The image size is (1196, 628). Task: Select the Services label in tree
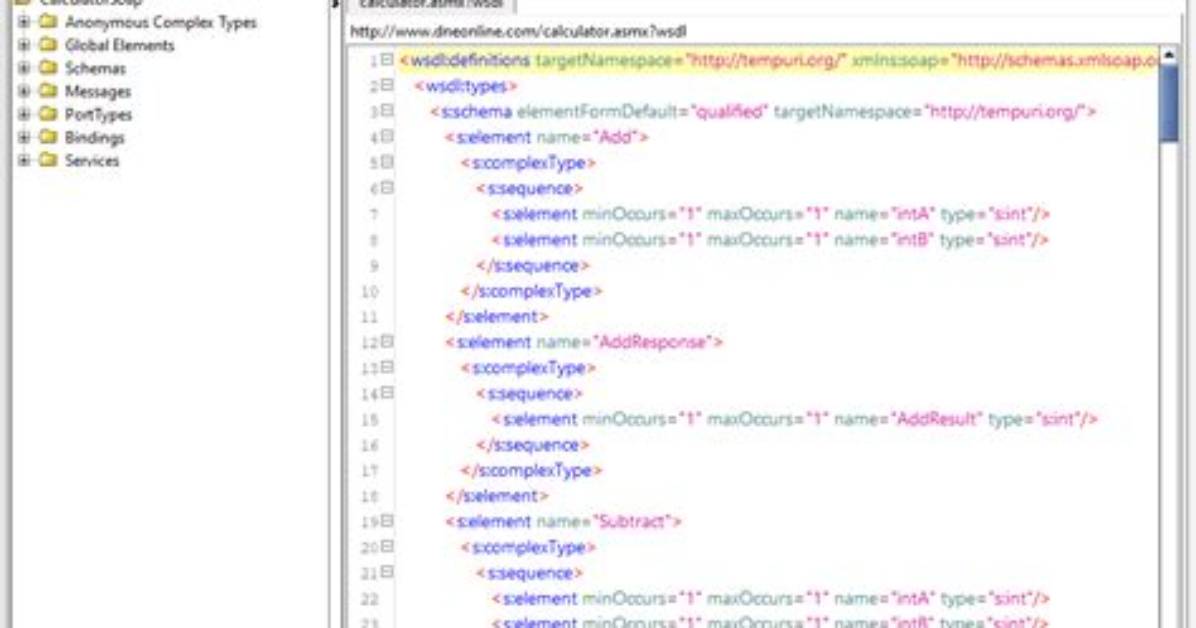click(x=92, y=160)
